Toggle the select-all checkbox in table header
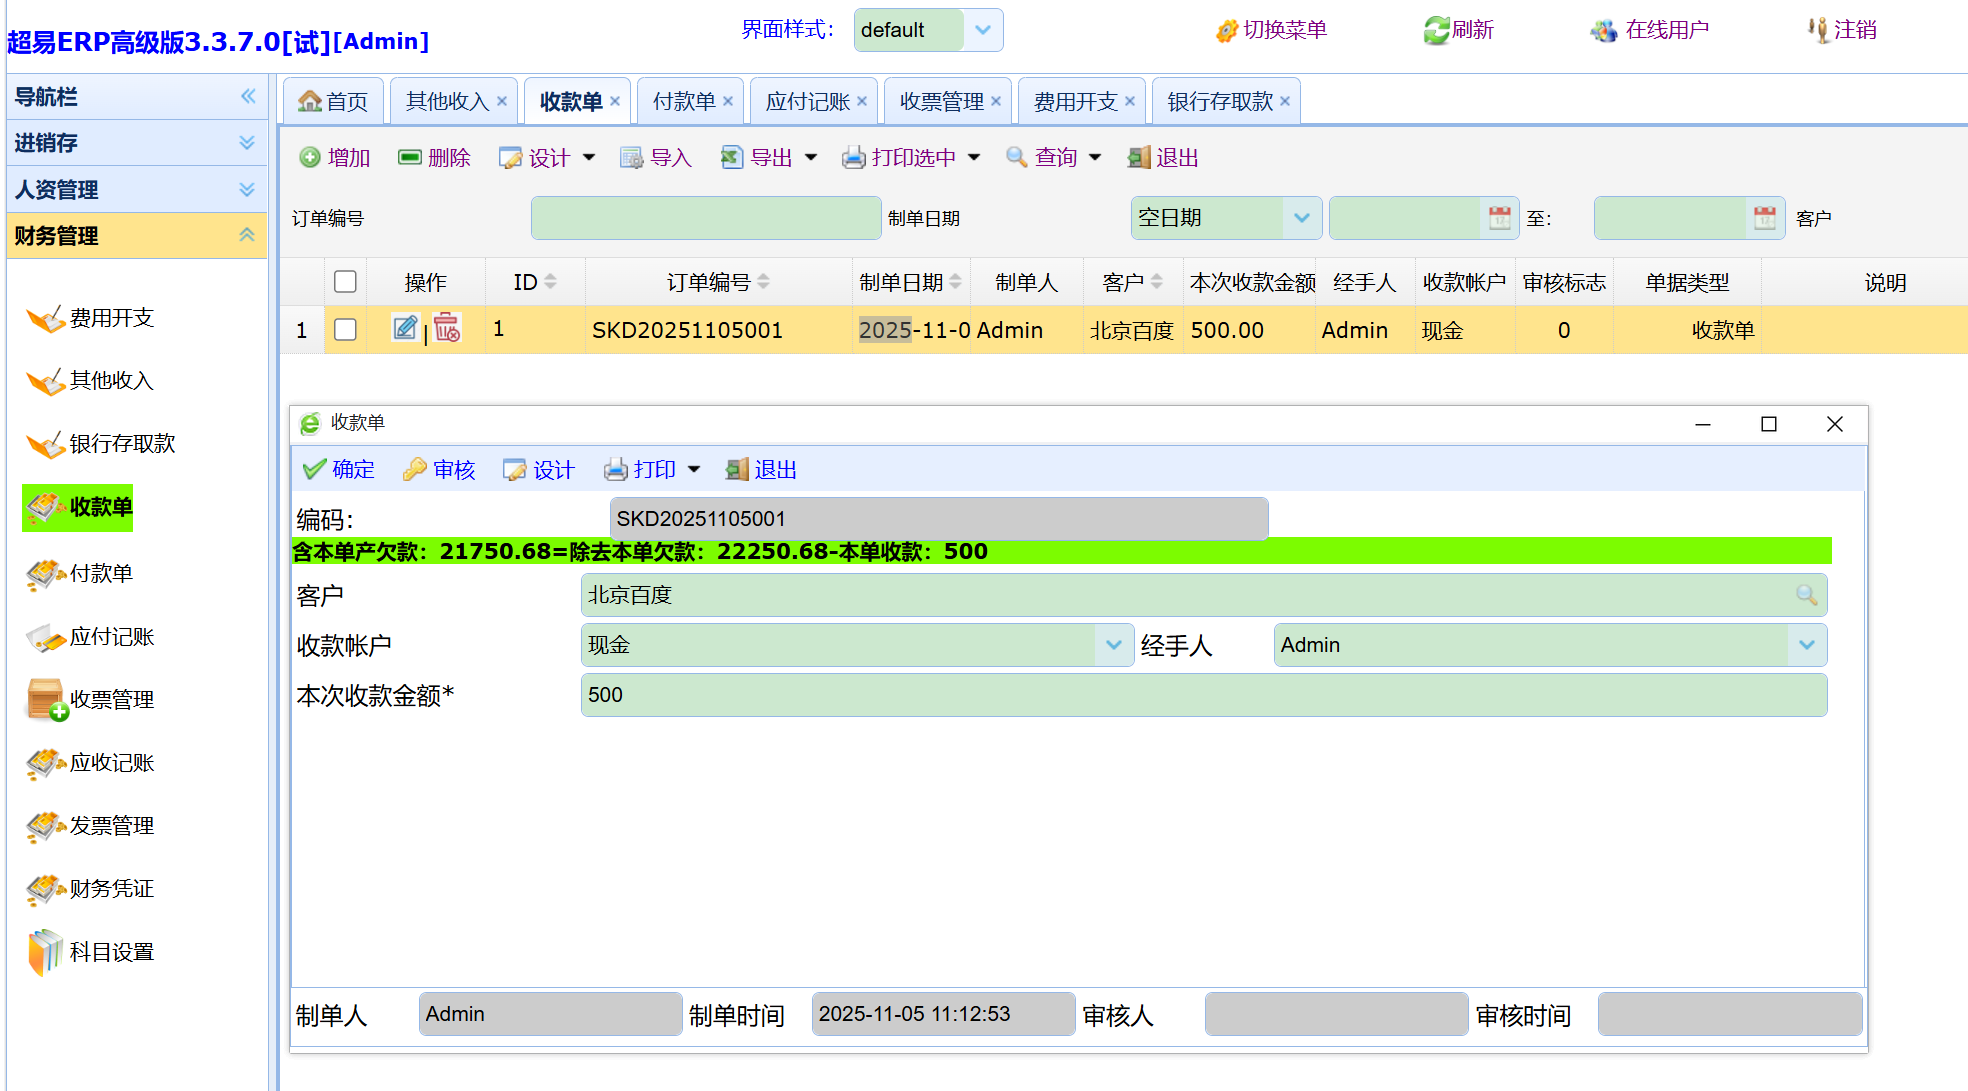 pyautogui.click(x=345, y=282)
